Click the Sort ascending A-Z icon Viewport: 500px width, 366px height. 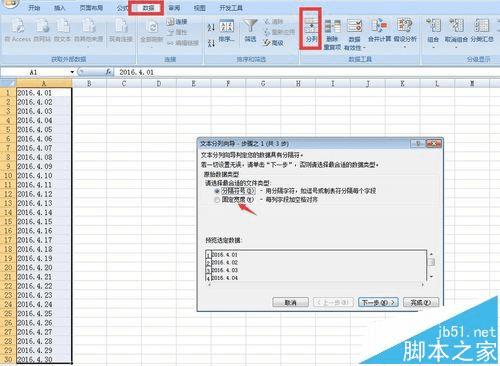click(211, 27)
